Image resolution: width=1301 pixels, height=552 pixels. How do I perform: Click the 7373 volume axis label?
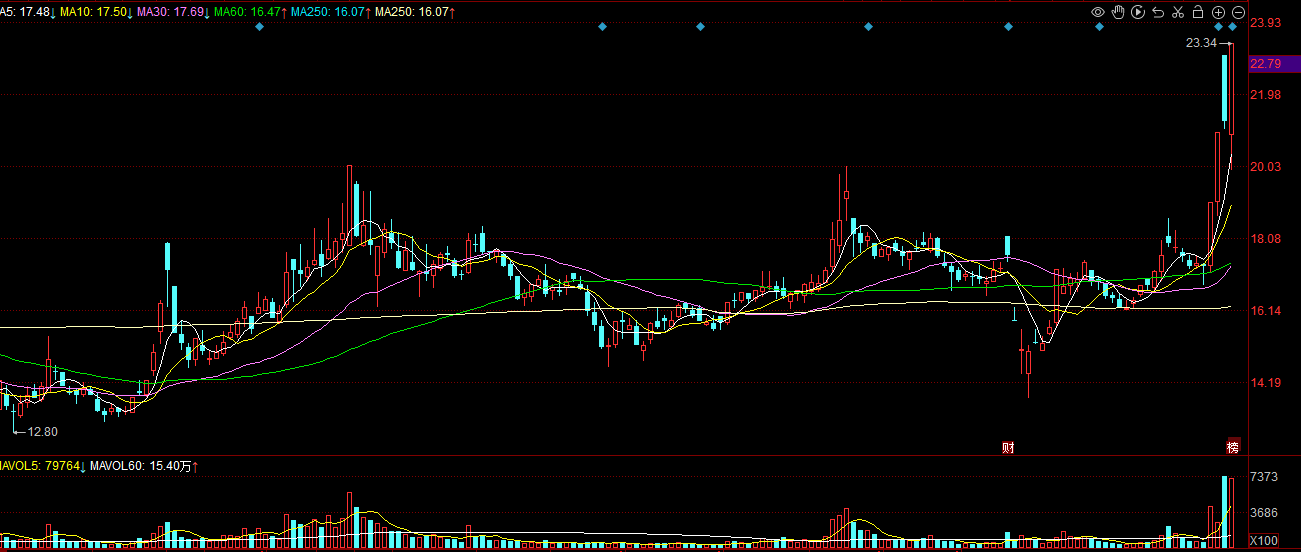click(1265, 476)
